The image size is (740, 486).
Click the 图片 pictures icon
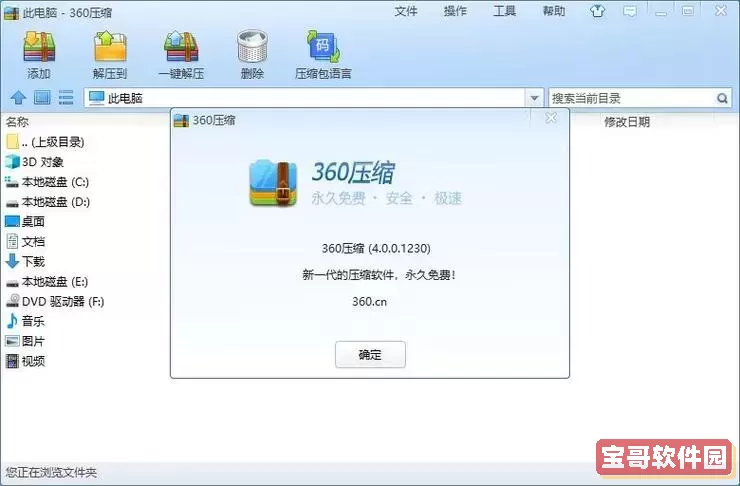(12, 341)
